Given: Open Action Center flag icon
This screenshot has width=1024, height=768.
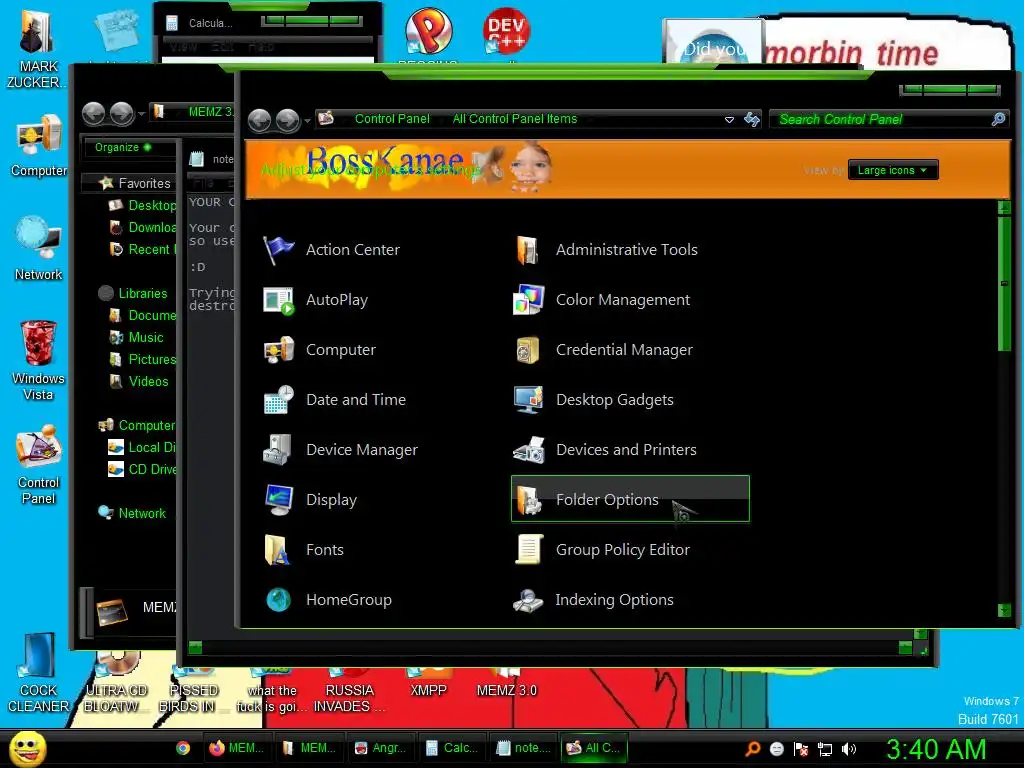Looking at the screenshot, I should [x=279, y=249].
